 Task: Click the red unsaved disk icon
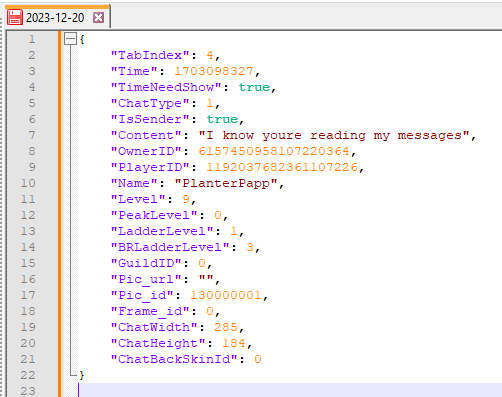(x=15, y=17)
